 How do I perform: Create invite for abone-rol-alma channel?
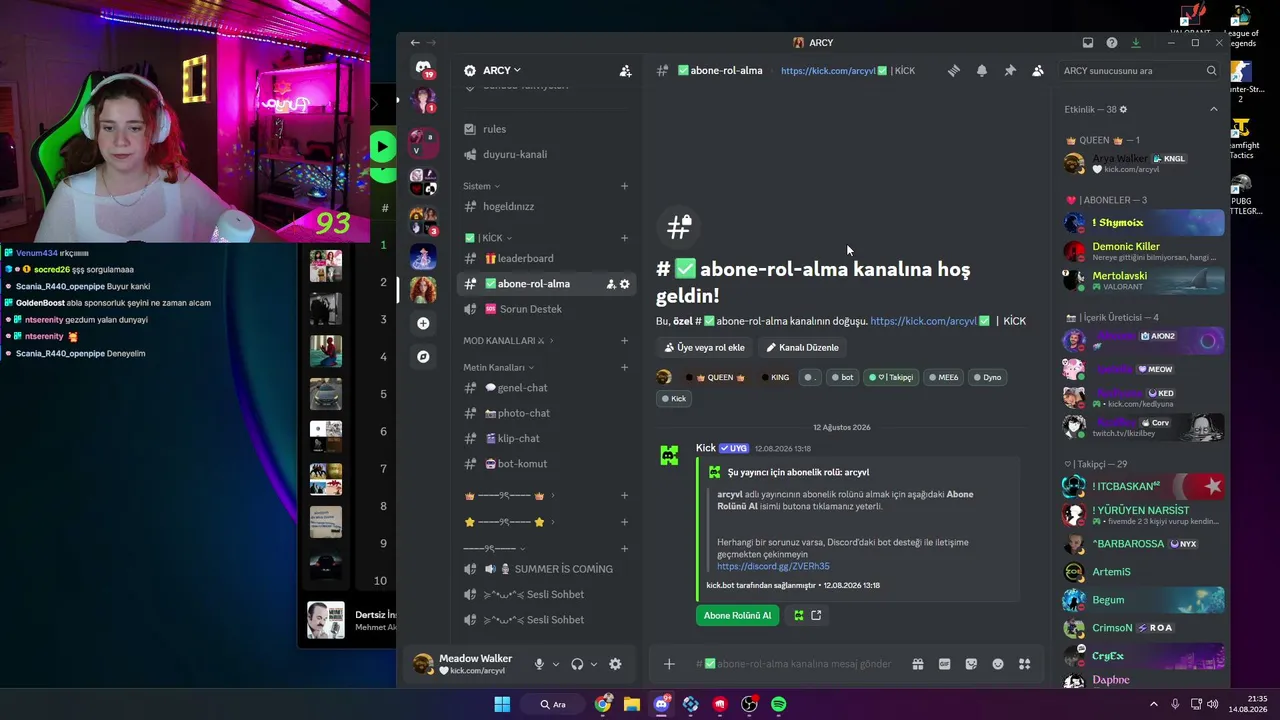[x=610, y=284]
